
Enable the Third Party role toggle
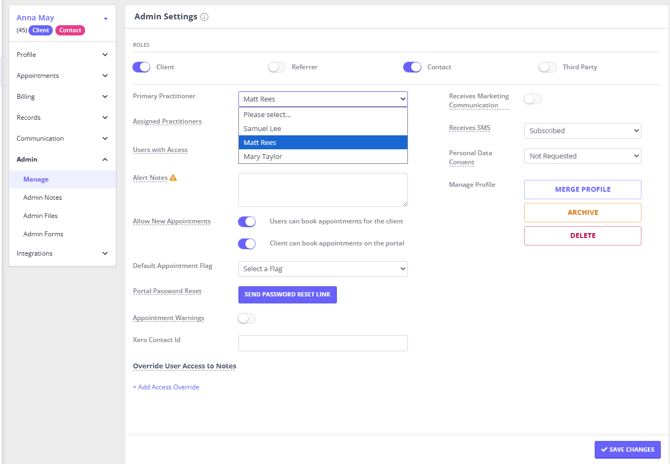547,67
